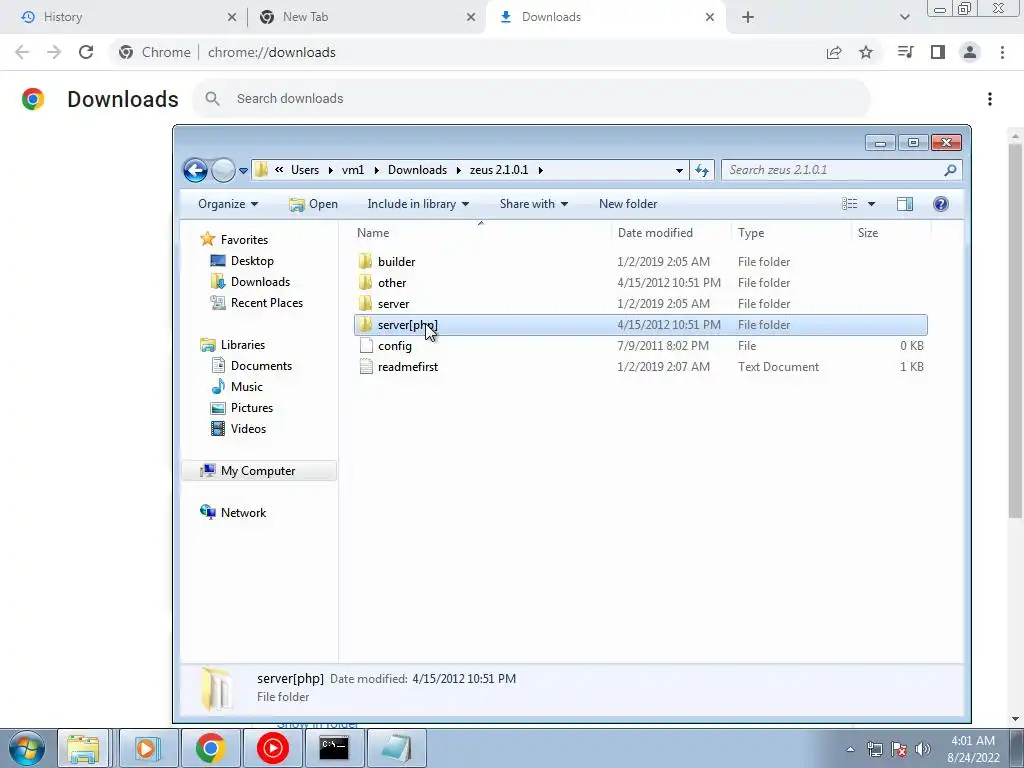
Task: Open Libraries in navigation pane
Action: pyautogui.click(x=242, y=345)
